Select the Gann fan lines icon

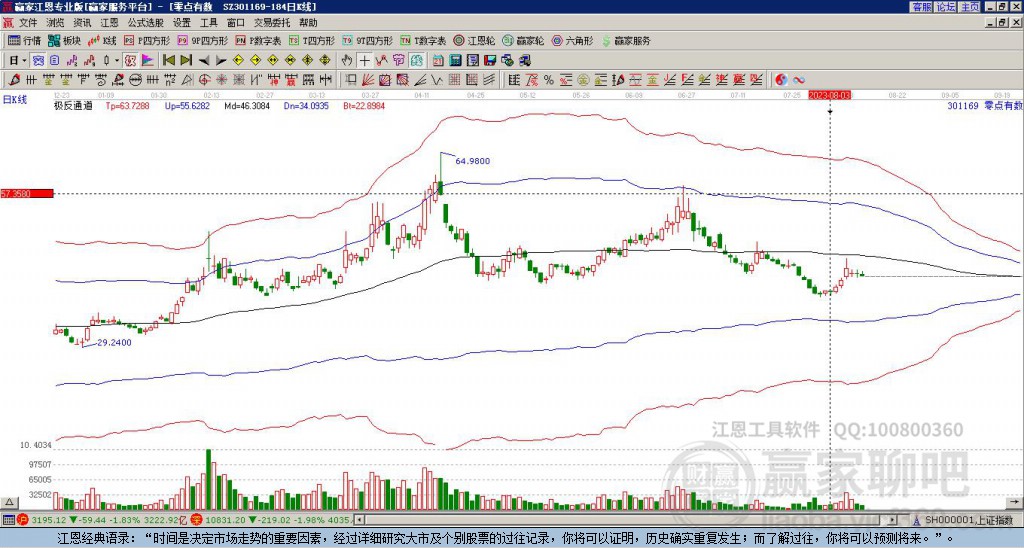[x=367, y=80]
